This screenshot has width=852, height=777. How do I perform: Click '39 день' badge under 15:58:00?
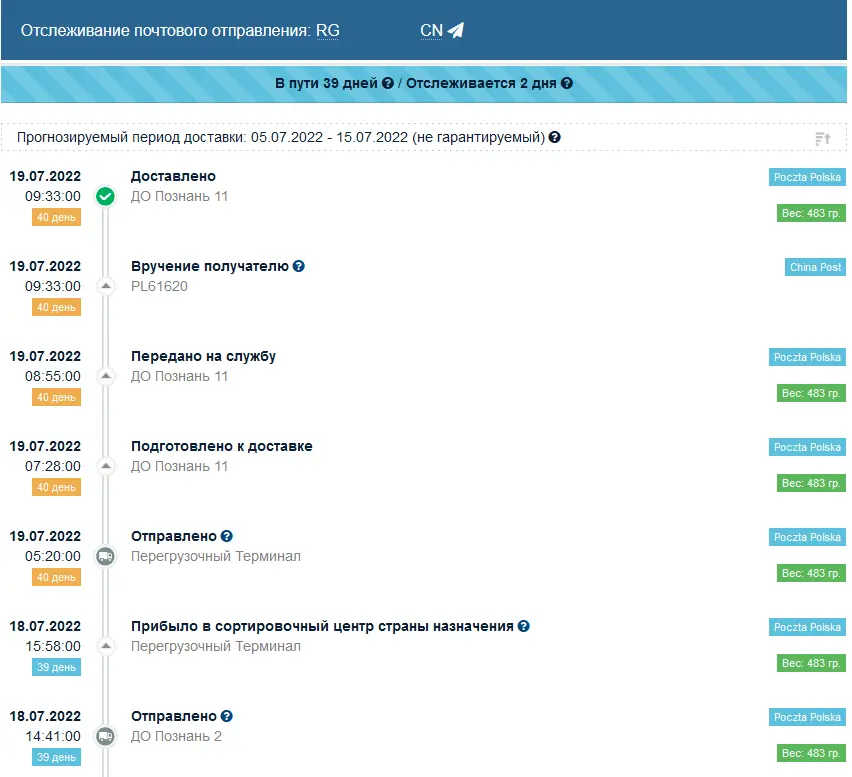click(x=57, y=667)
